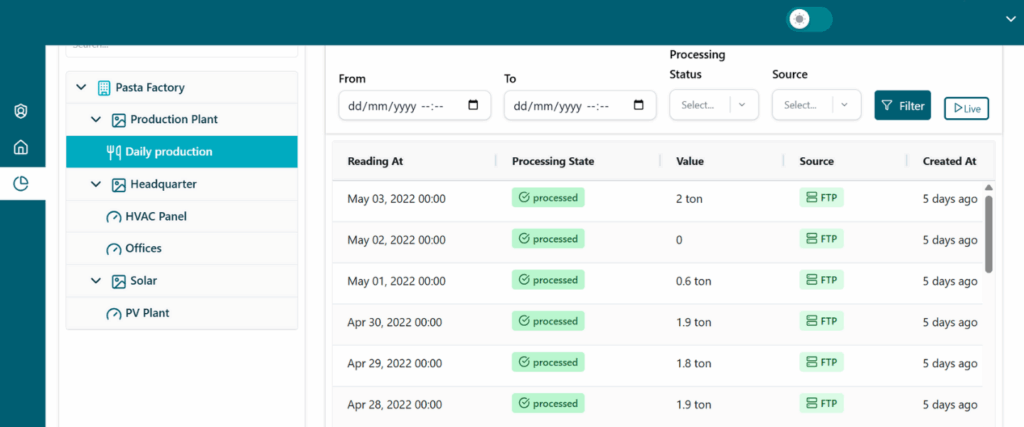Select the Offices tree item

point(143,248)
